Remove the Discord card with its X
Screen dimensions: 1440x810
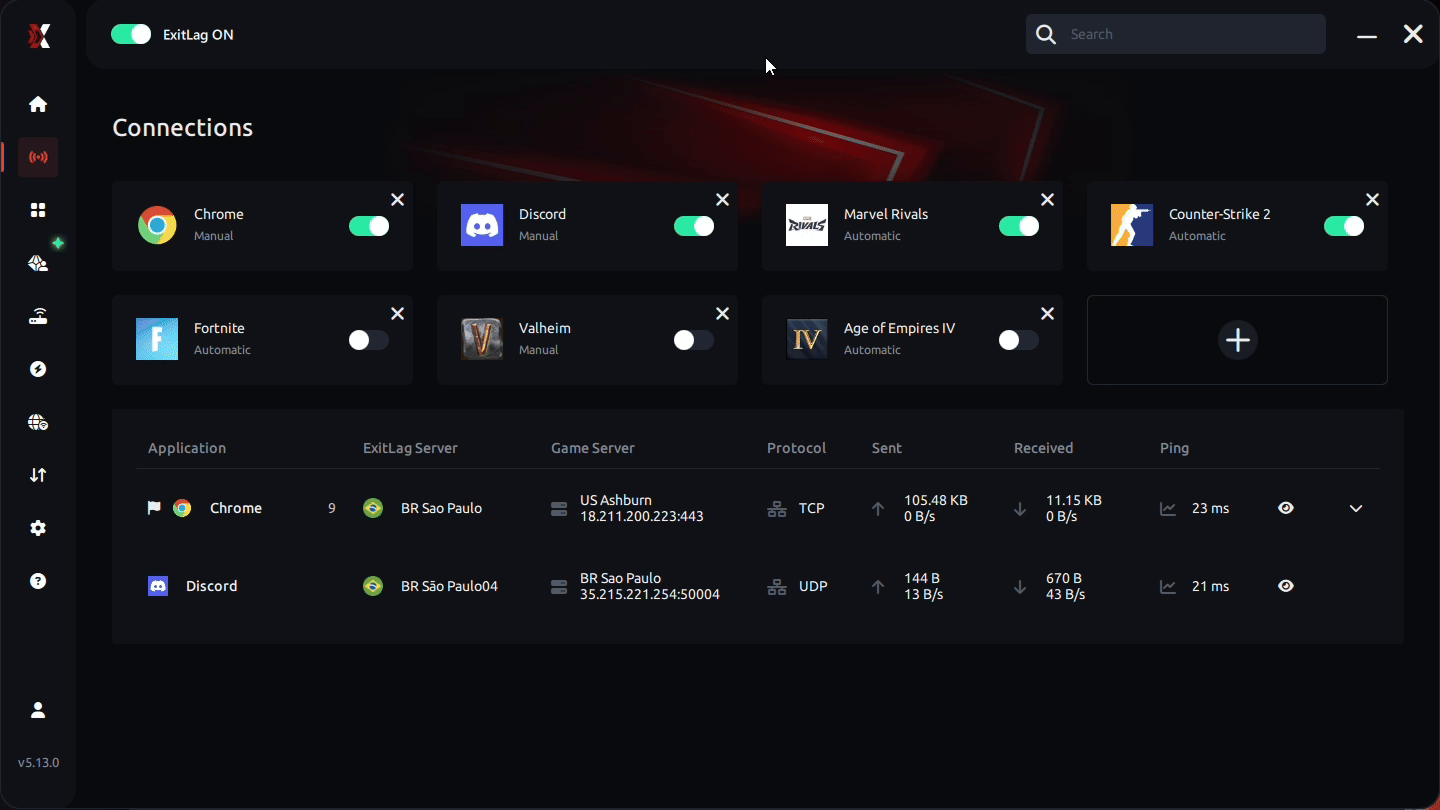pos(722,200)
